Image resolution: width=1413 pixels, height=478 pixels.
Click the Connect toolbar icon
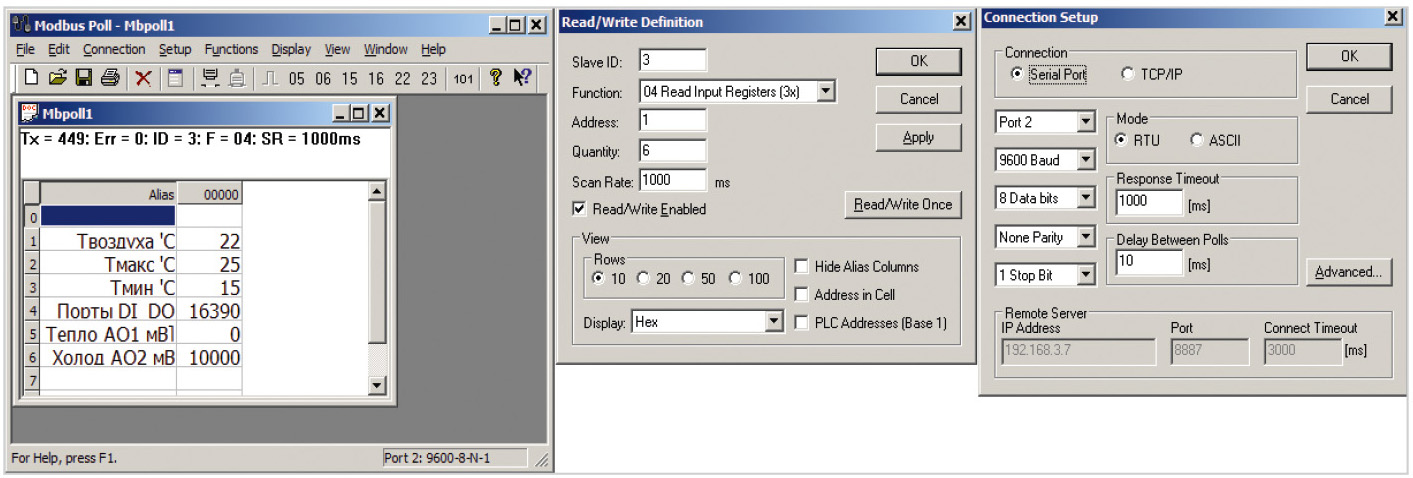(x=210, y=78)
